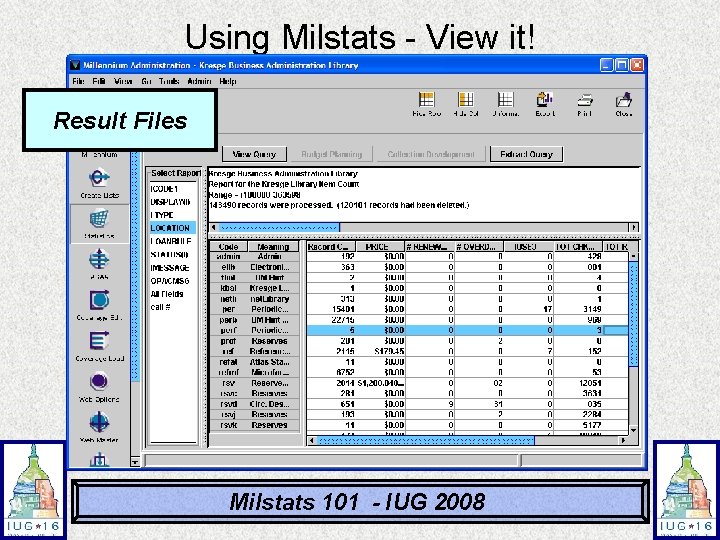Screen dimensions: 720x540
Task: Select the ICODE1 report
Action: [173, 189]
